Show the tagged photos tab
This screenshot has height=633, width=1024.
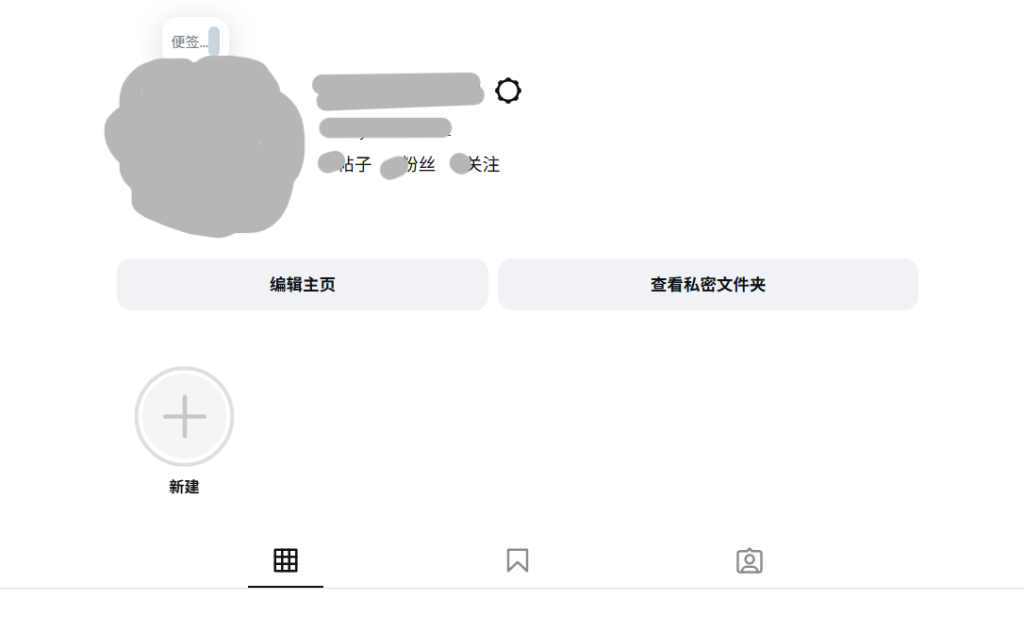coord(749,560)
